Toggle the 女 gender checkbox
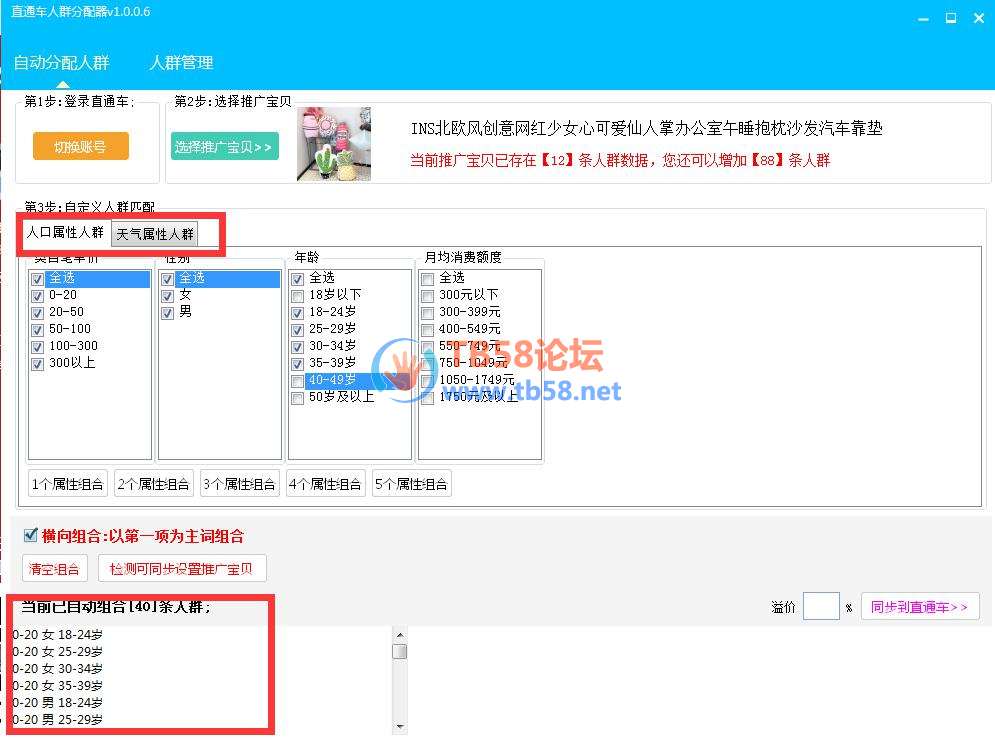The width and height of the screenshot is (995, 742). coord(168,295)
